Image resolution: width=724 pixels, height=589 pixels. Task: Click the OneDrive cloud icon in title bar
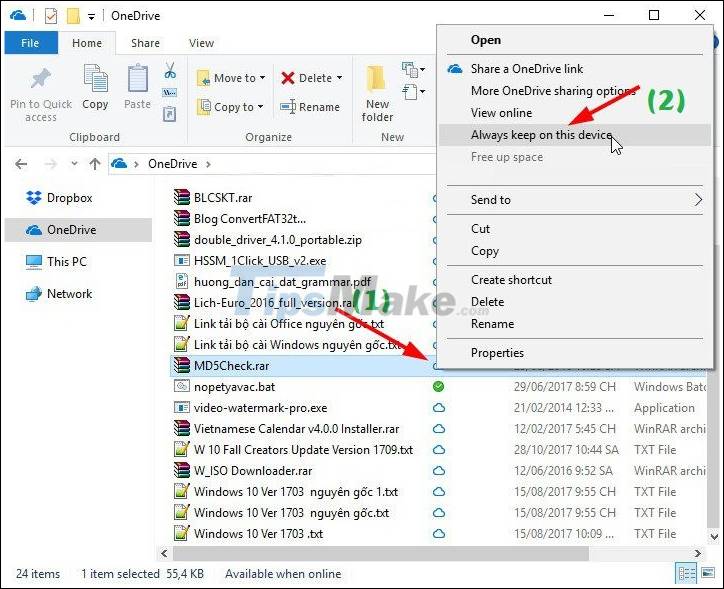[18, 16]
